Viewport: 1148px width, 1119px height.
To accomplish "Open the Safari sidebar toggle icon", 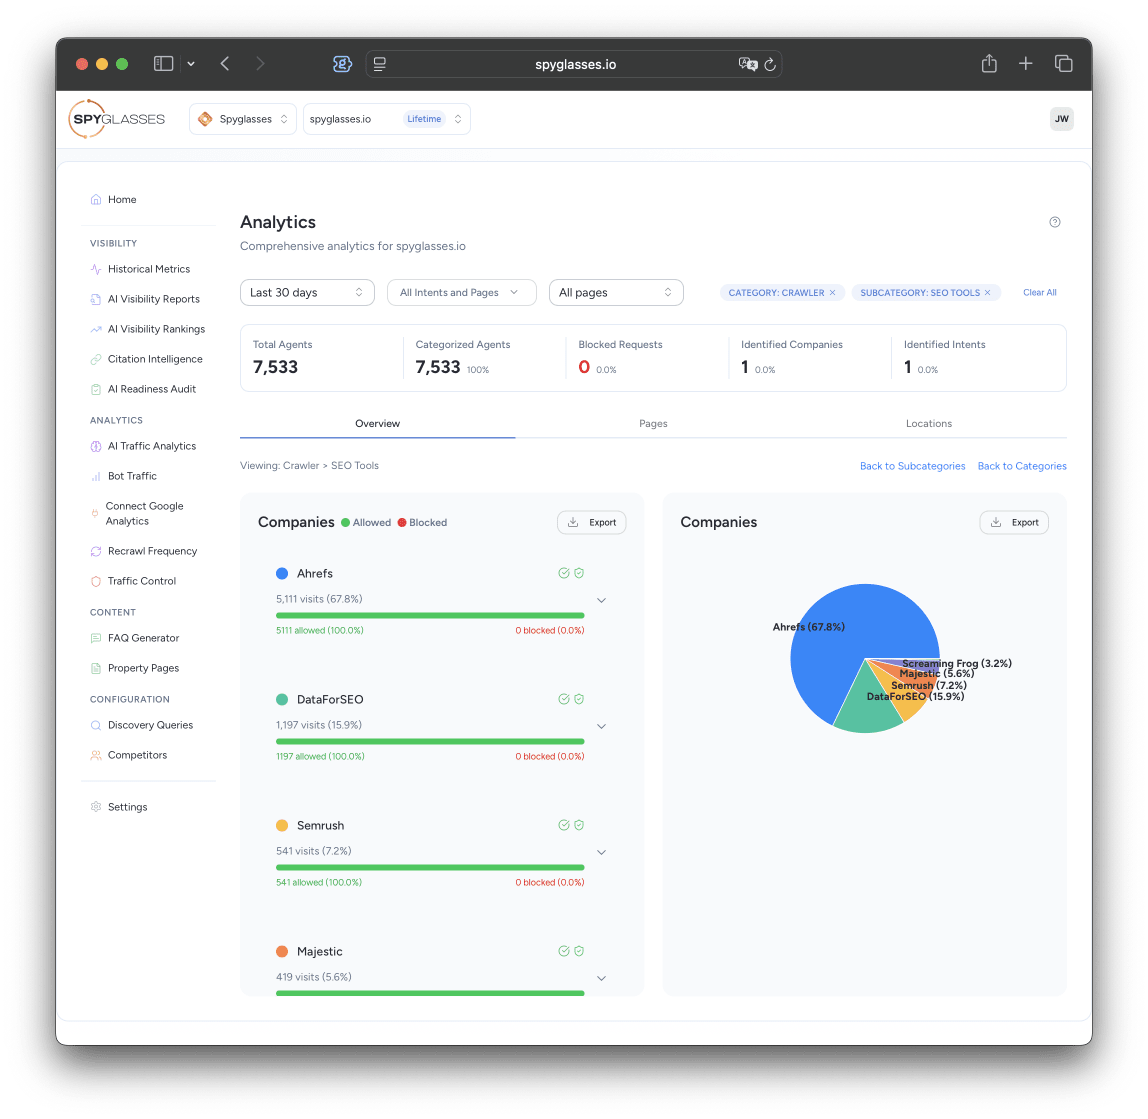I will click(163, 64).
